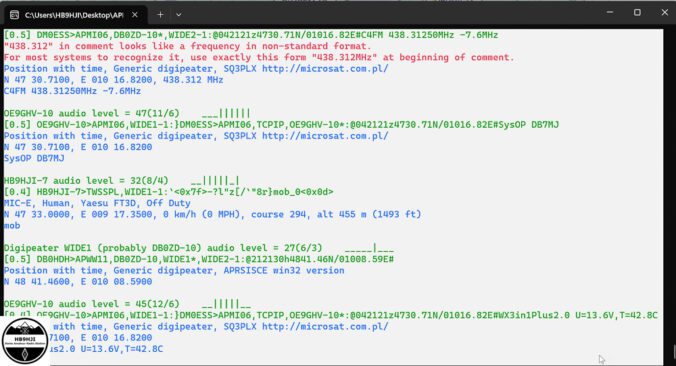
Task: Minimize the terminal window
Action: tap(610, 13)
